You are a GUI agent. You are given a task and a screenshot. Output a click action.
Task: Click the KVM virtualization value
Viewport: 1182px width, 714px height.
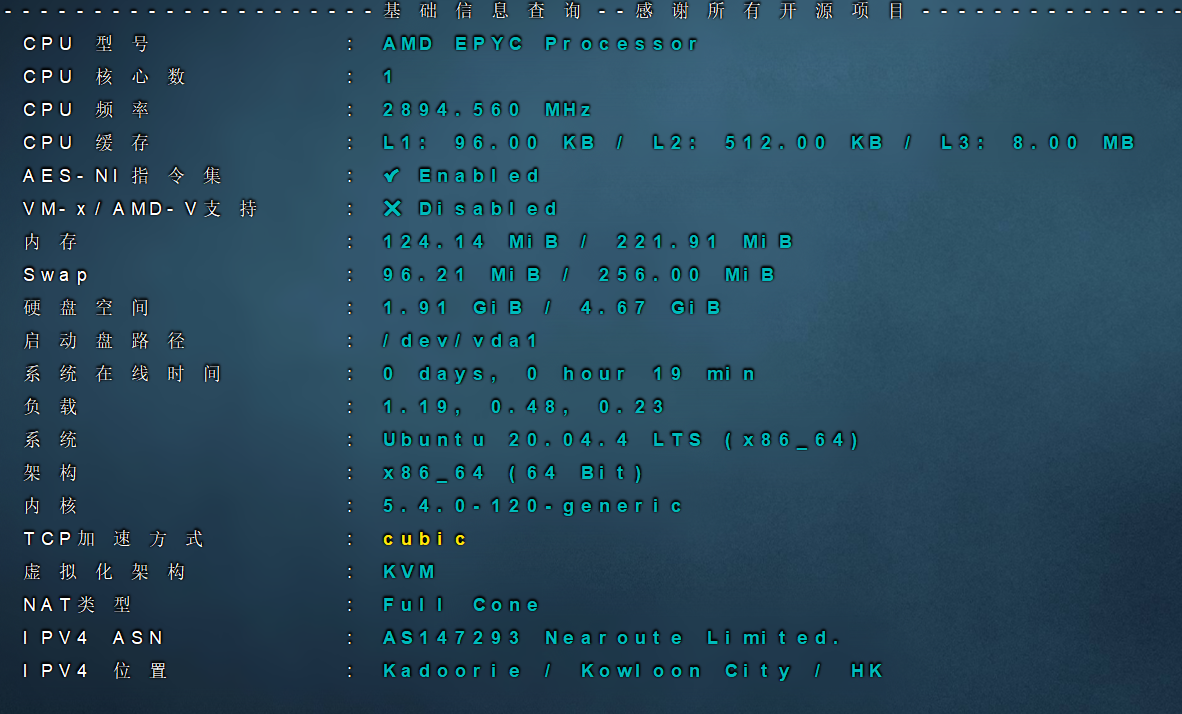(x=410, y=572)
